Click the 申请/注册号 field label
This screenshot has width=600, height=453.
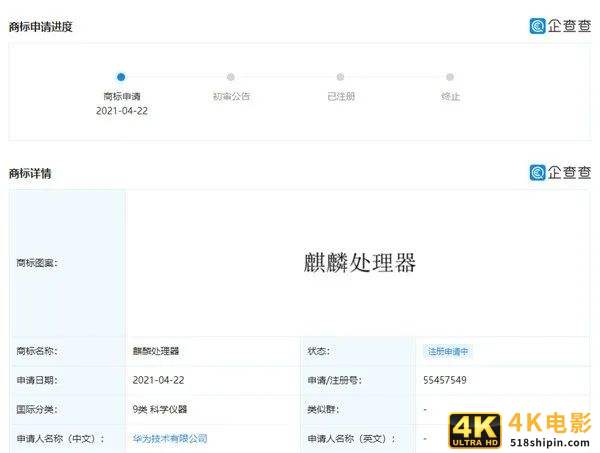tap(334, 380)
